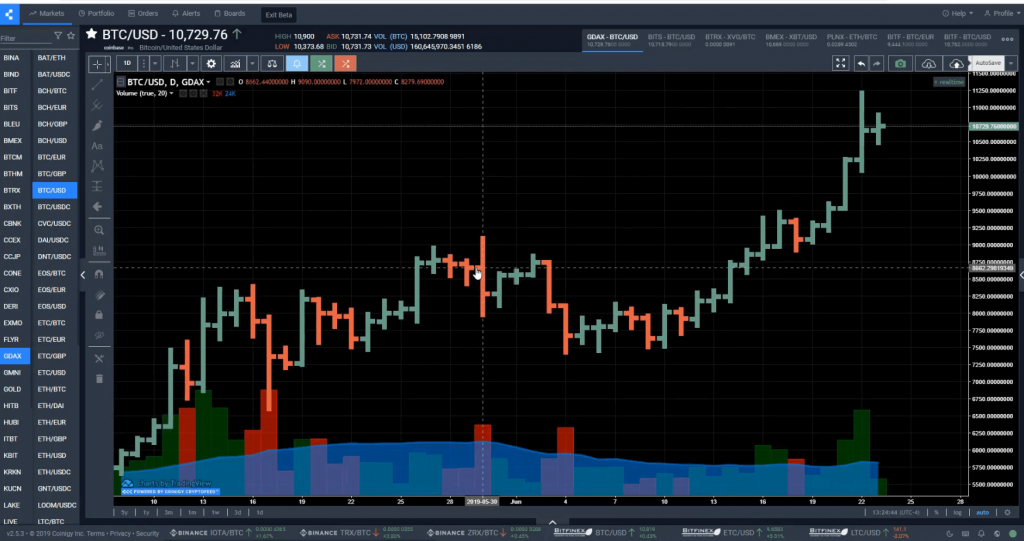Select the chart pattern tool
The image size is (1024, 541).
tap(97, 166)
